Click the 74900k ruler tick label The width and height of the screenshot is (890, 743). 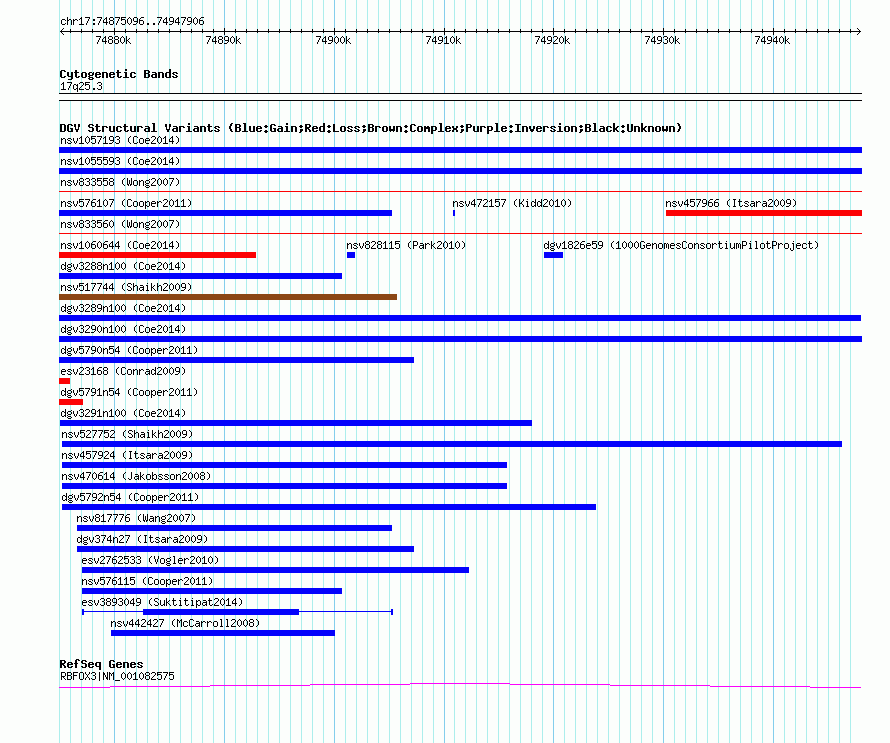click(333, 40)
